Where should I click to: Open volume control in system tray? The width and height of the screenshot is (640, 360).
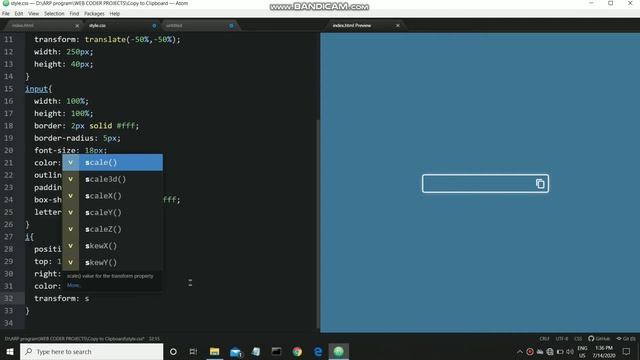(x=570, y=351)
